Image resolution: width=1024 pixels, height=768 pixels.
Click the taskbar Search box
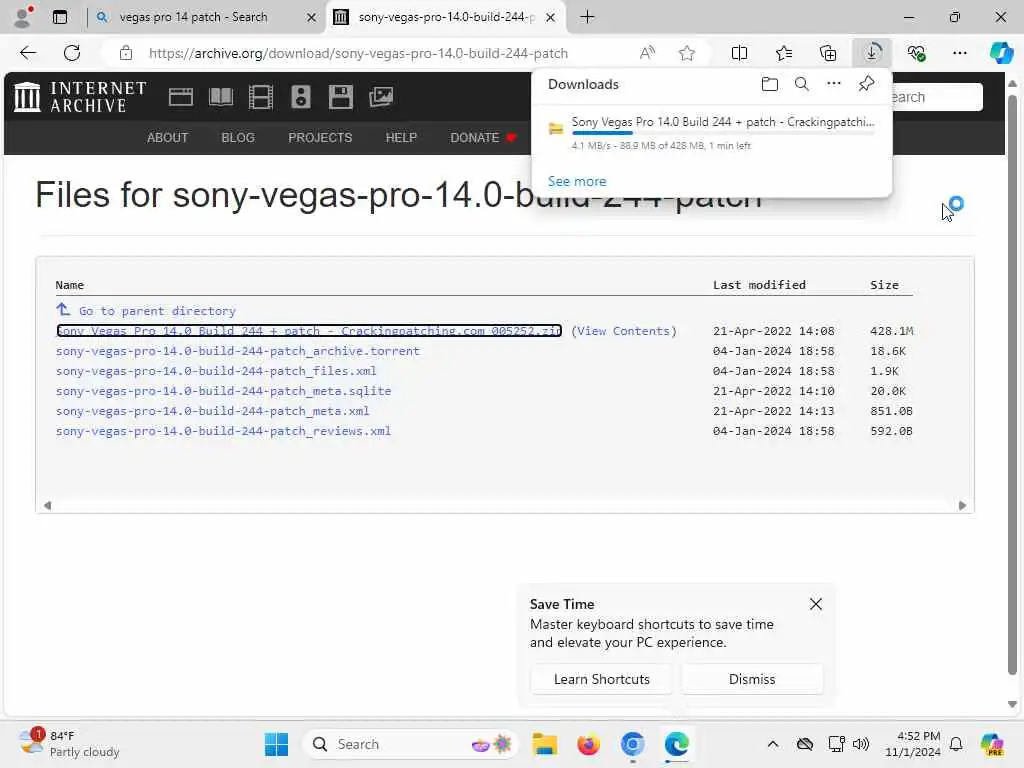click(411, 744)
